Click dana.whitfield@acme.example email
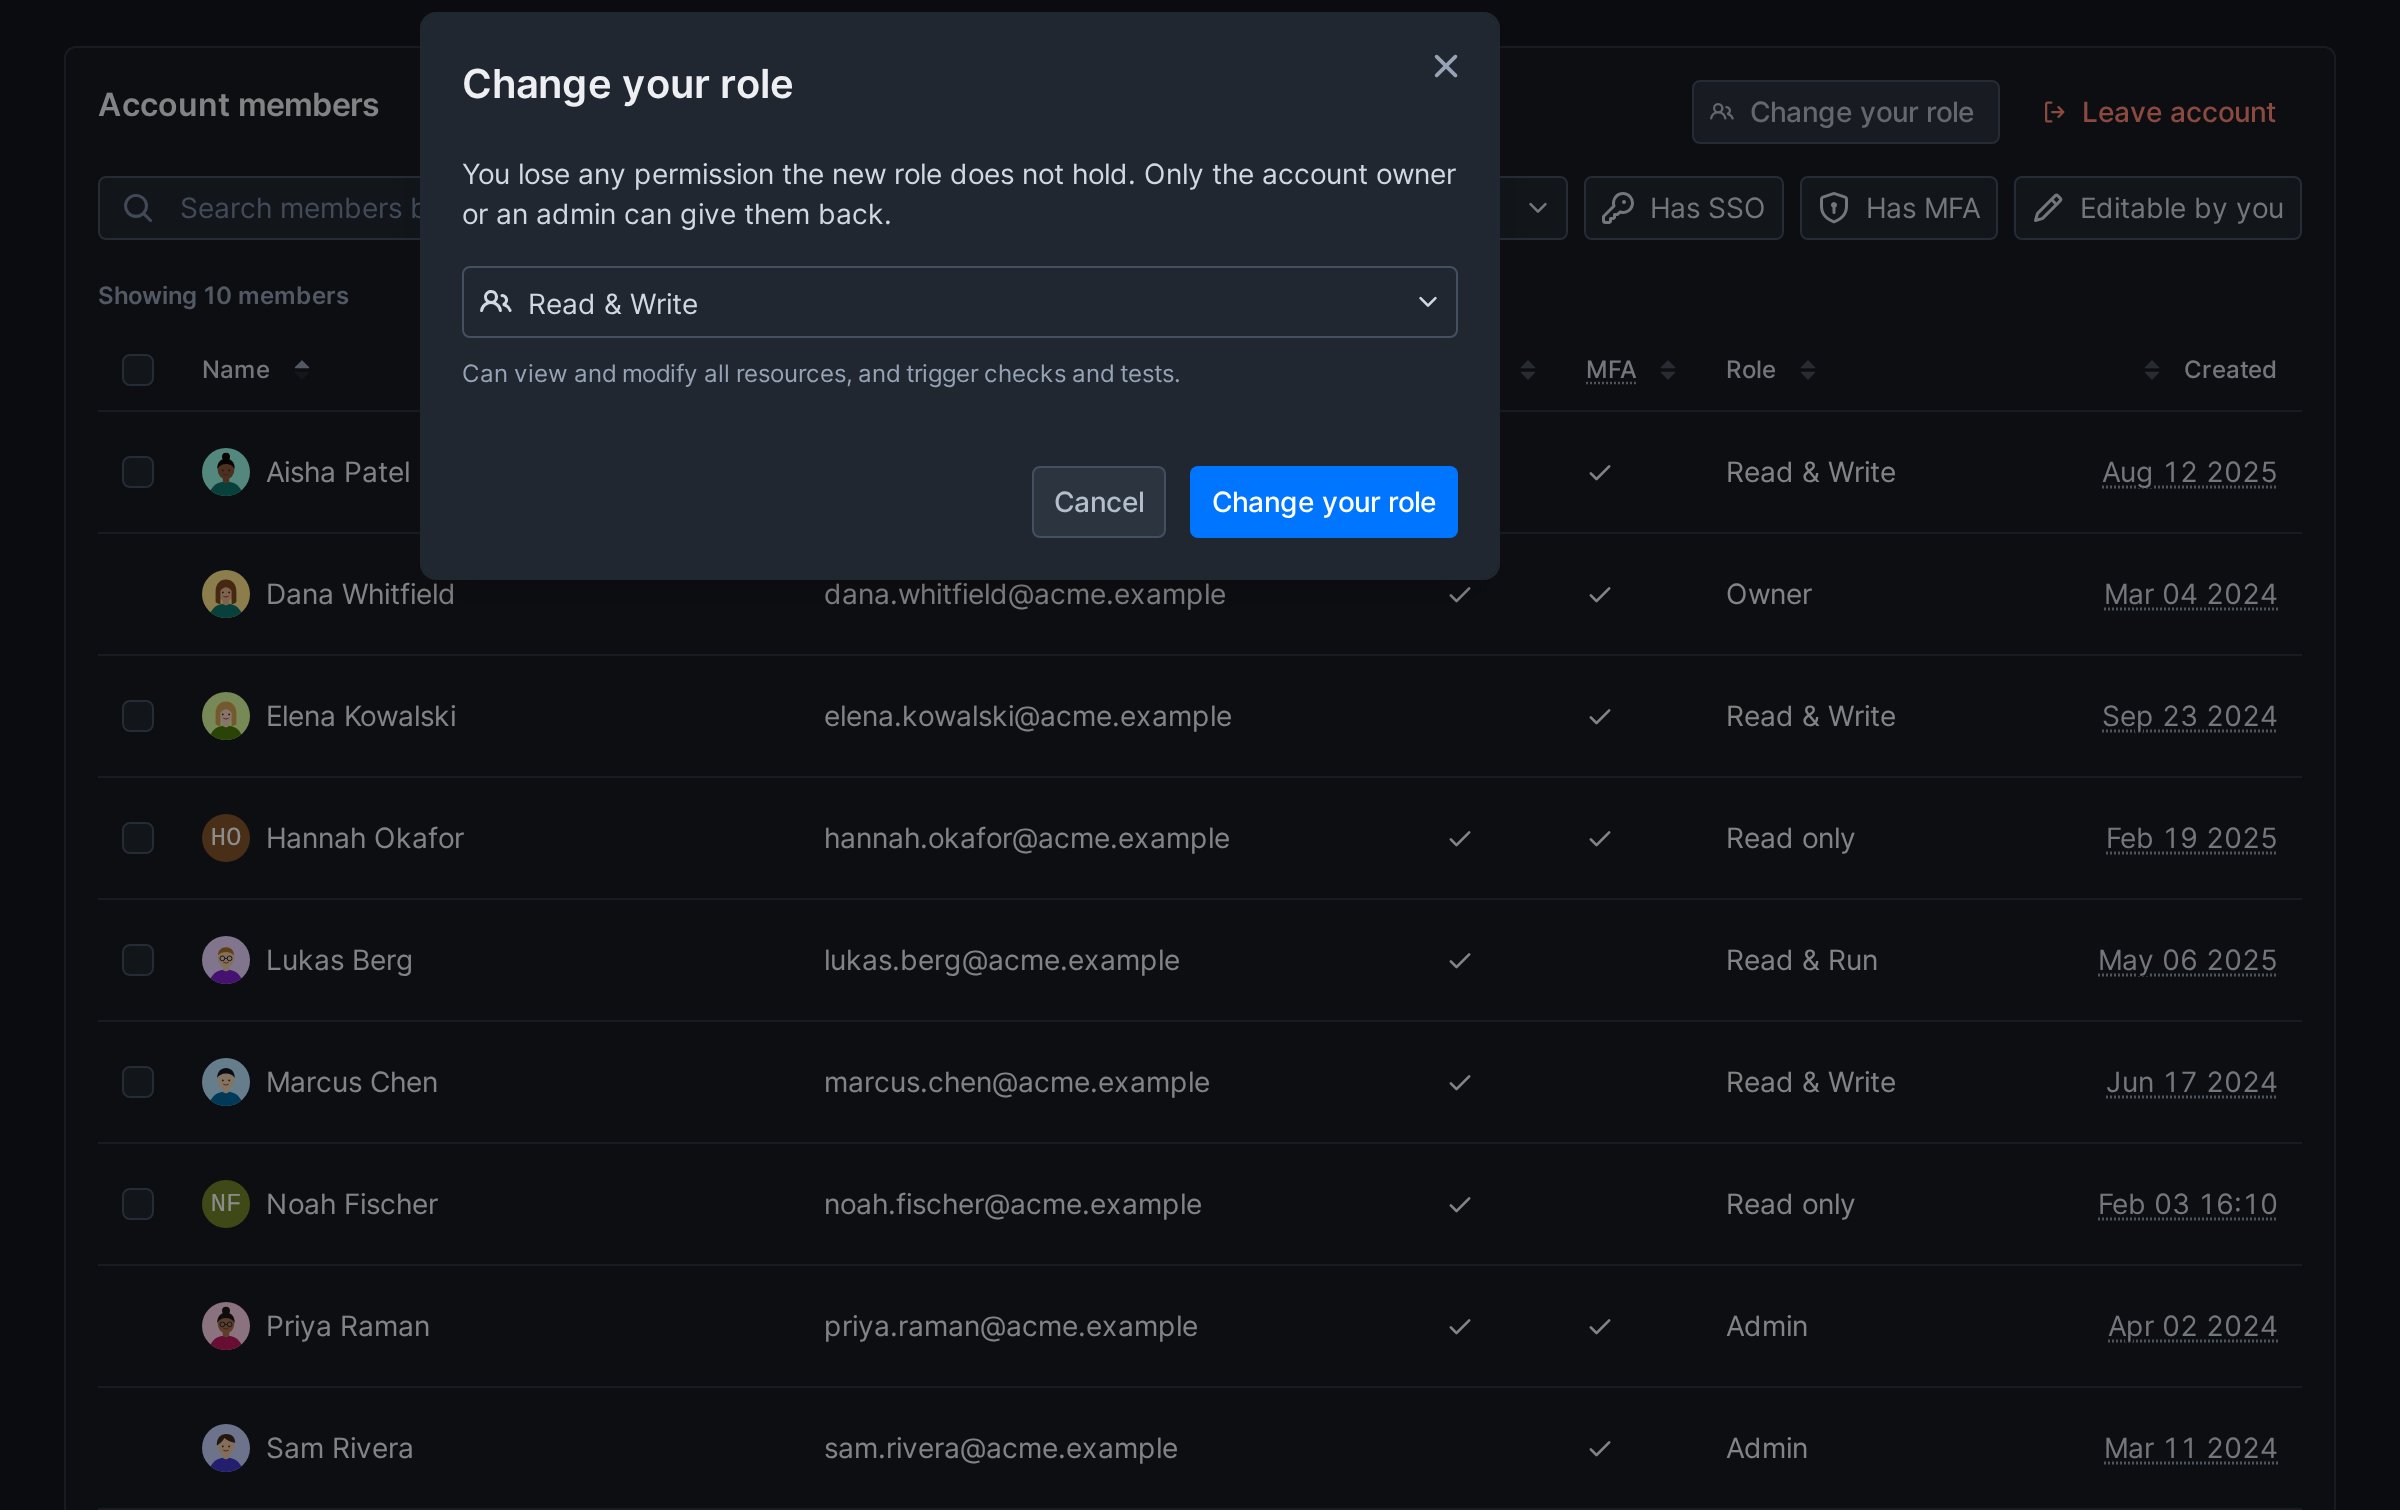The image size is (2400, 1510). click(x=1024, y=594)
